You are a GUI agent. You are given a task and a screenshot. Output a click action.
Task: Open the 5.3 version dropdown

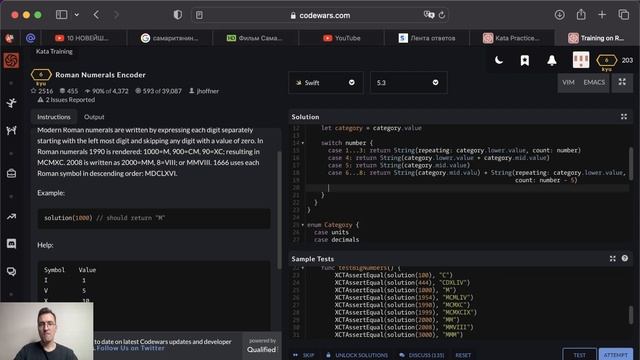[408, 83]
